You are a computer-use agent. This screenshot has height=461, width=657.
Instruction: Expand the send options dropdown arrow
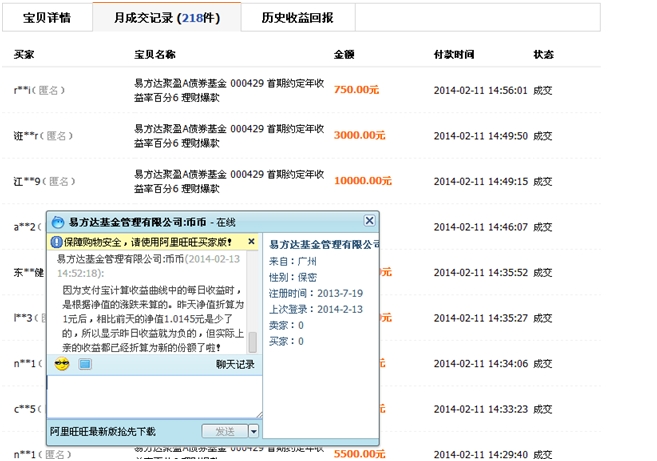click(x=254, y=431)
